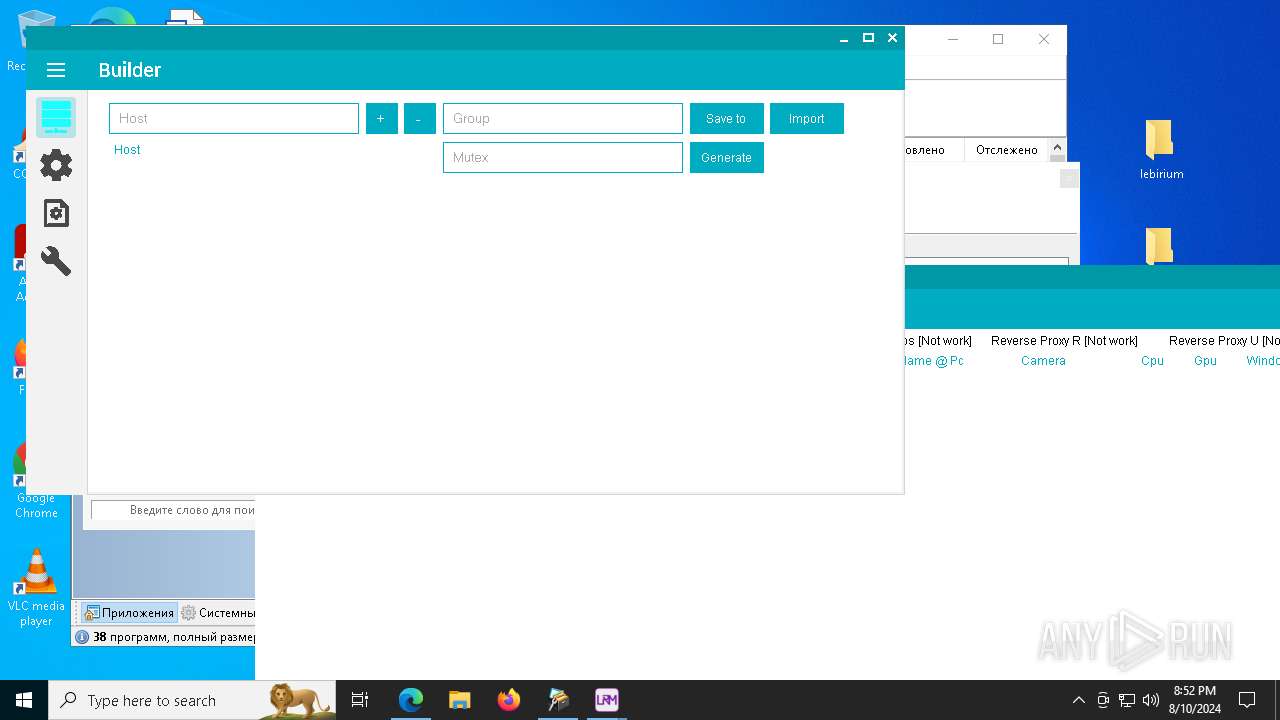Open the second unlabeled desktop folder

[1158, 246]
